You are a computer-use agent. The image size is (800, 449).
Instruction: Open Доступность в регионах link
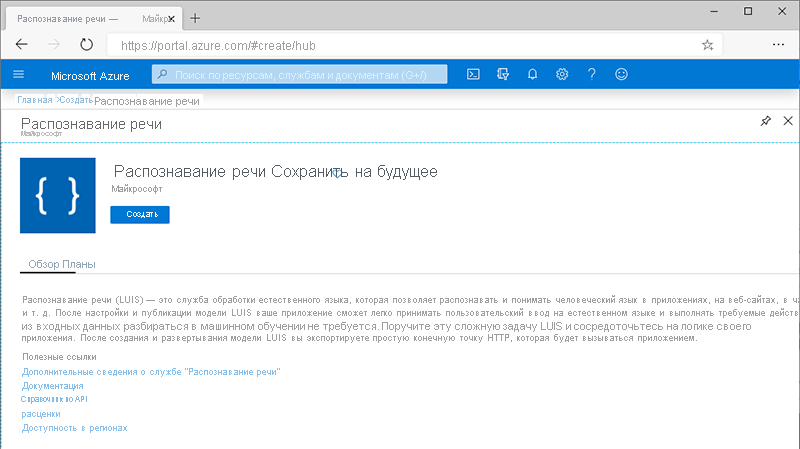tap(74, 428)
